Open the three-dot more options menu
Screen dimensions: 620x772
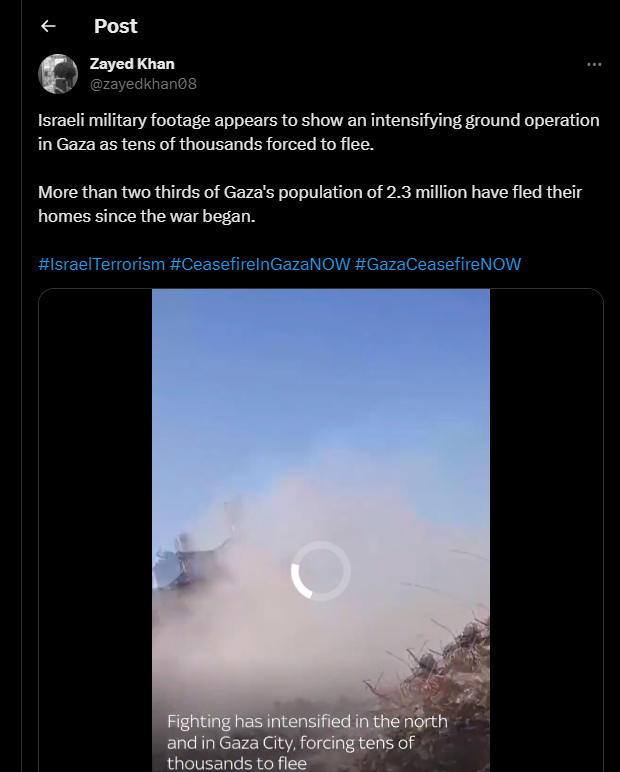pyautogui.click(x=594, y=65)
